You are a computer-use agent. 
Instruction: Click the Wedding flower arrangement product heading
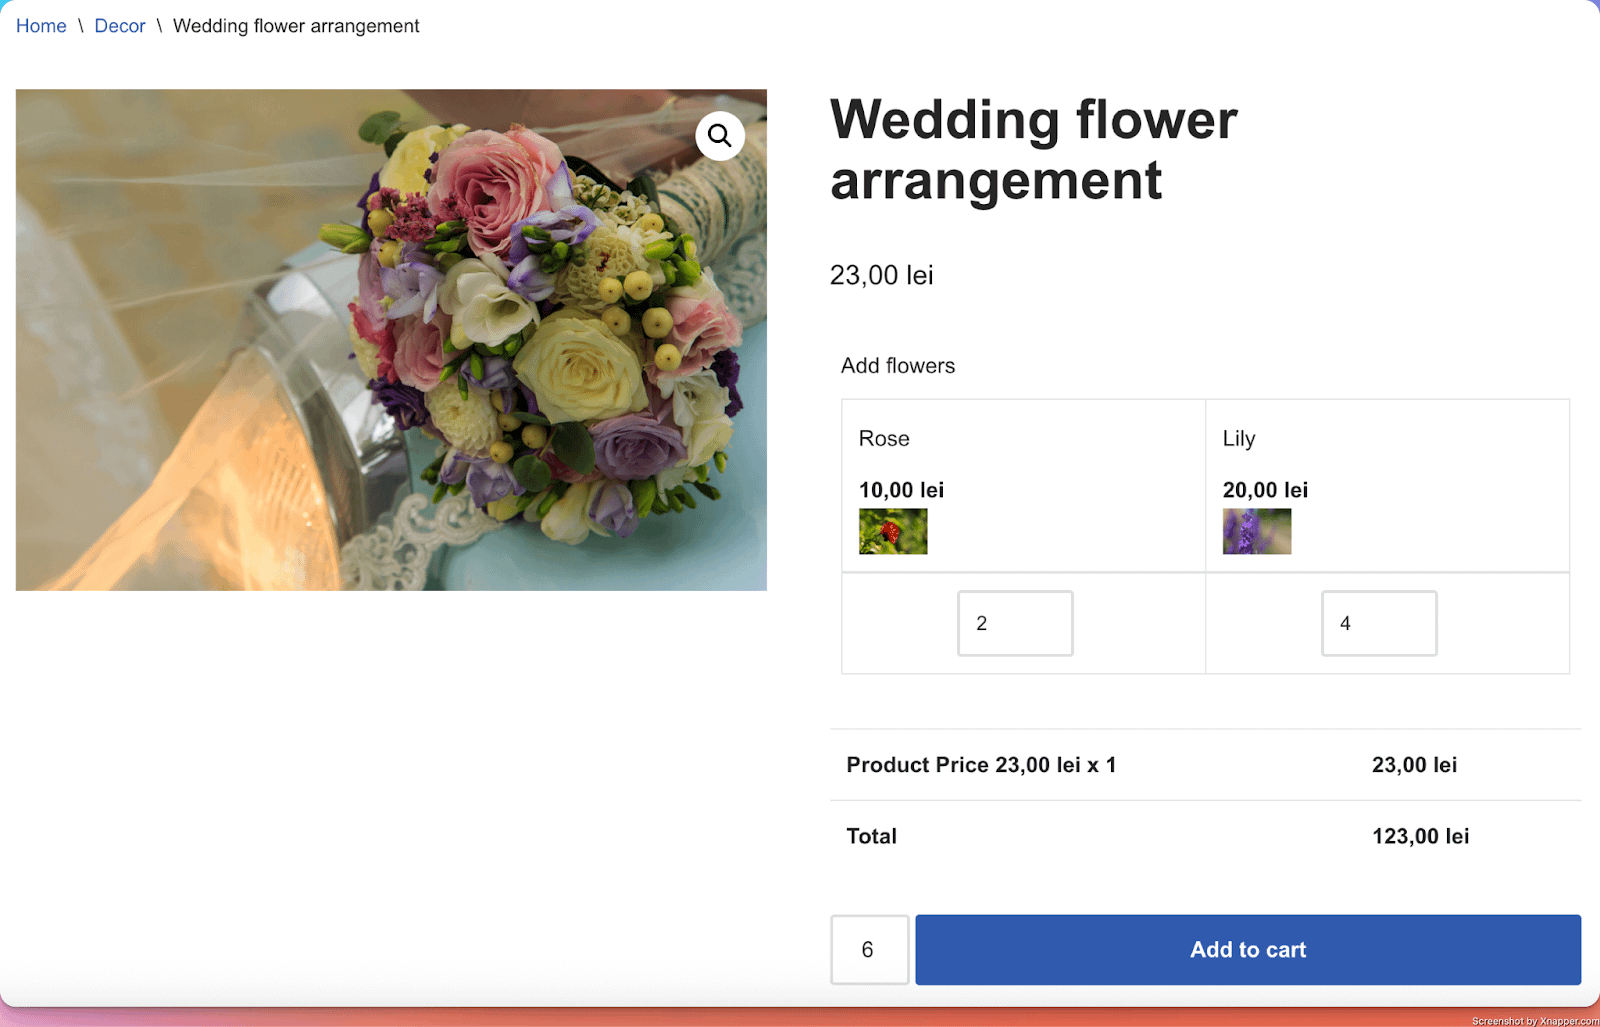[x=1033, y=150]
